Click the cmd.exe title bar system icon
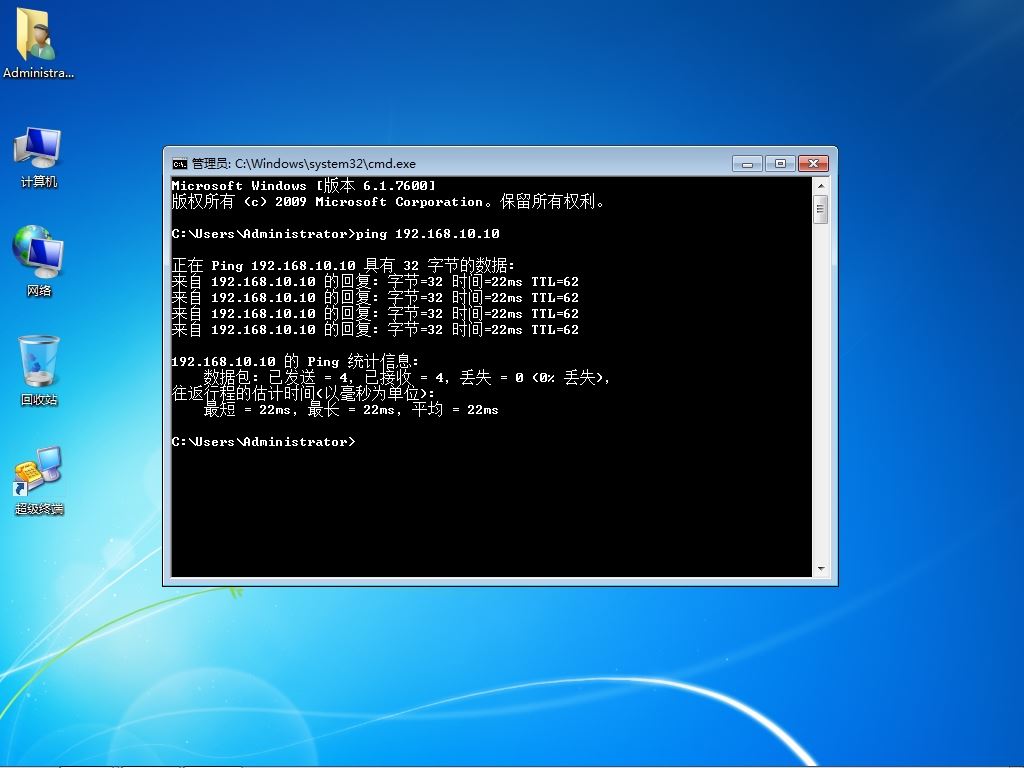Viewport: 1024px width, 768px height. pyautogui.click(x=180, y=164)
